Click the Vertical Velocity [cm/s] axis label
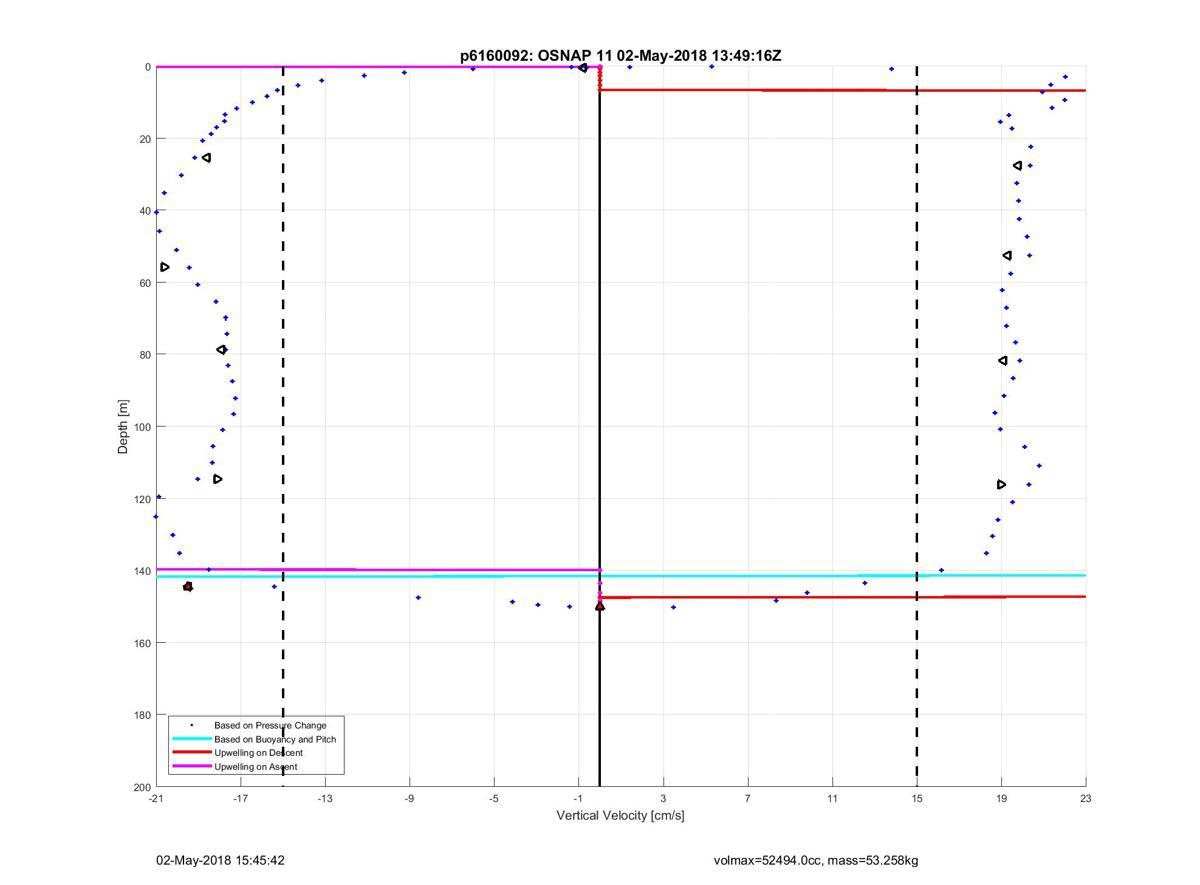Screen dimensions: 1200x885 [x=620, y=815]
